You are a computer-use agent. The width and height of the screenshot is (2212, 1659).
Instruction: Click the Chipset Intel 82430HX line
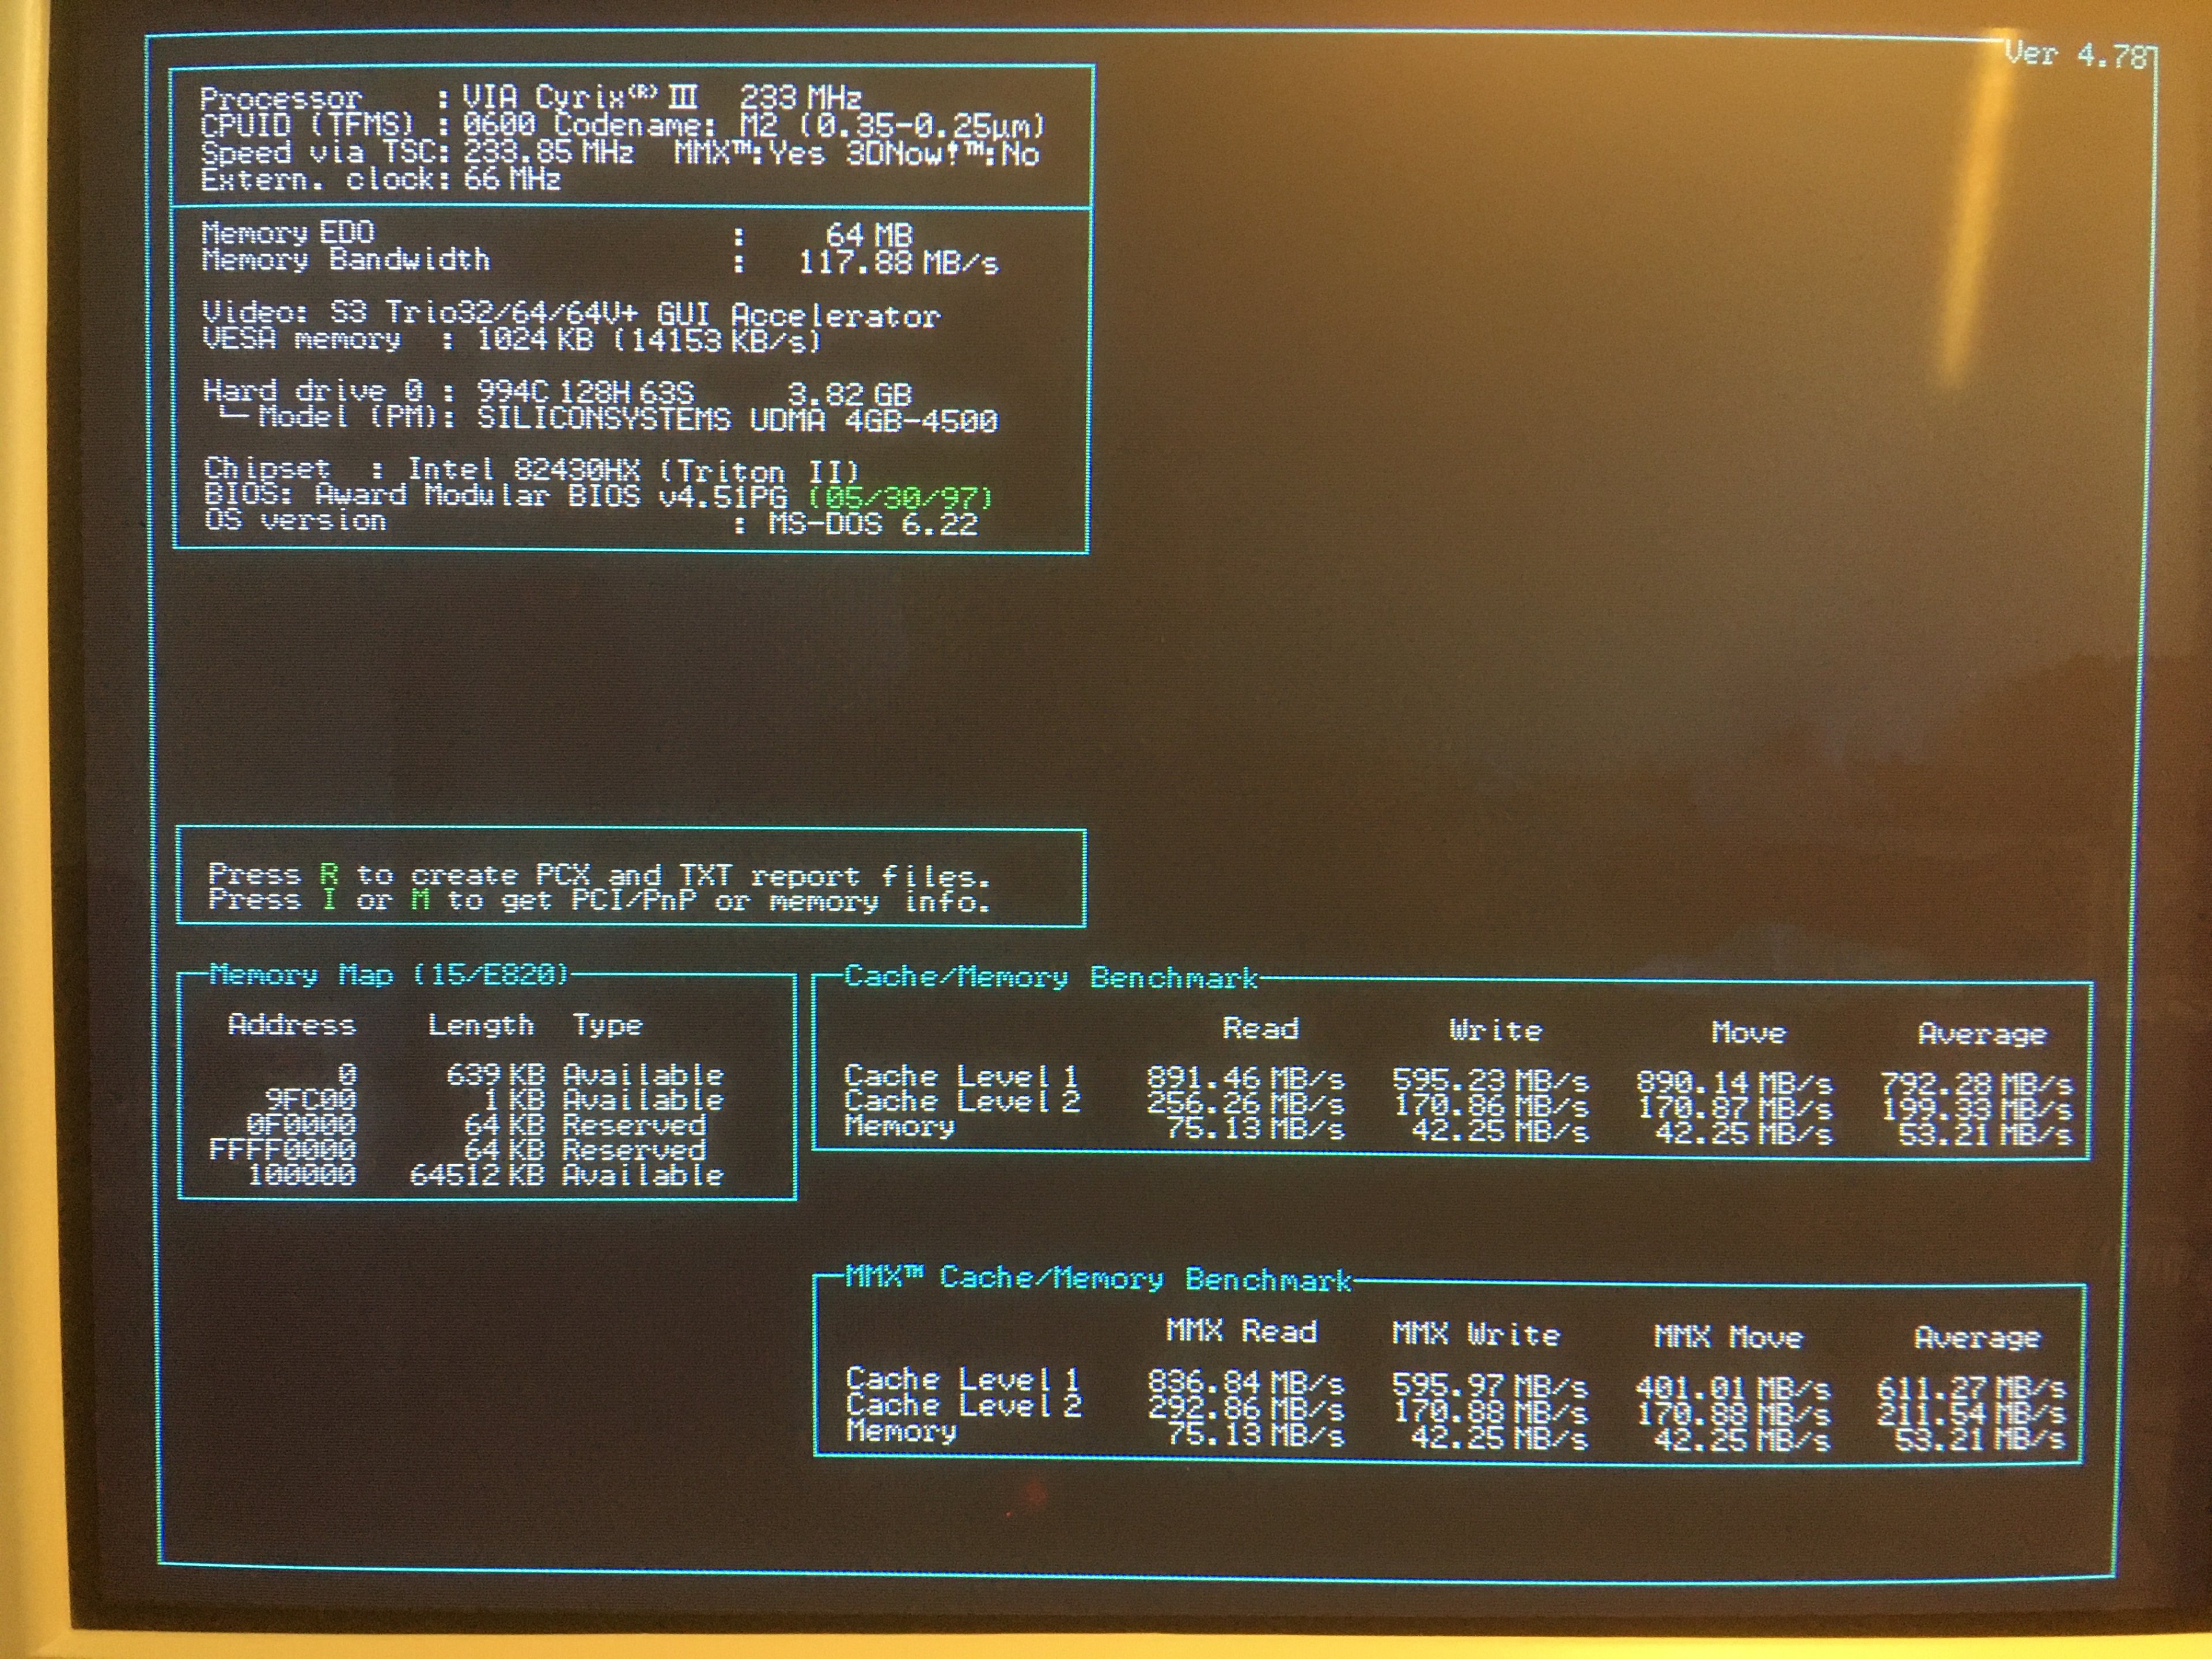pyautogui.click(x=531, y=470)
